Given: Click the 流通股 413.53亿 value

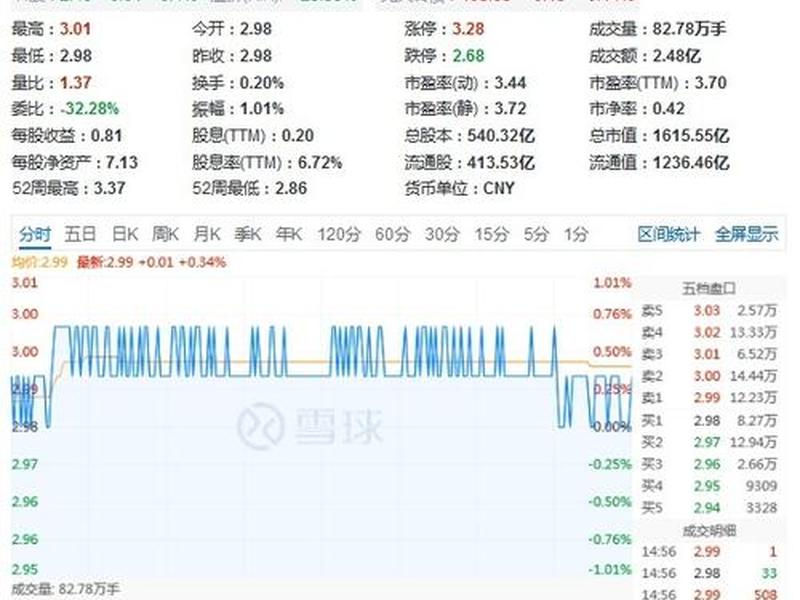Looking at the screenshot, I should (501, 163).
